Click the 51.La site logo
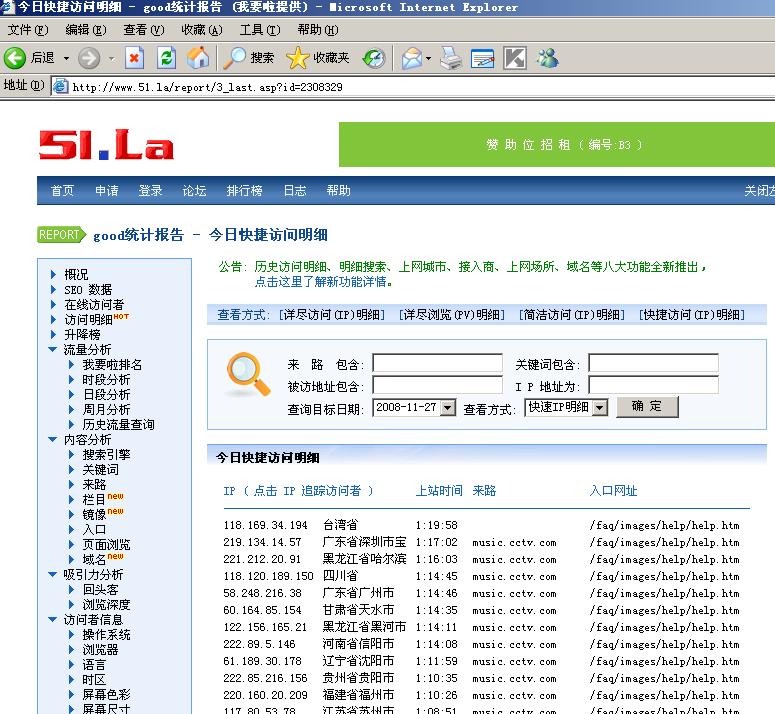 [106, 144]
